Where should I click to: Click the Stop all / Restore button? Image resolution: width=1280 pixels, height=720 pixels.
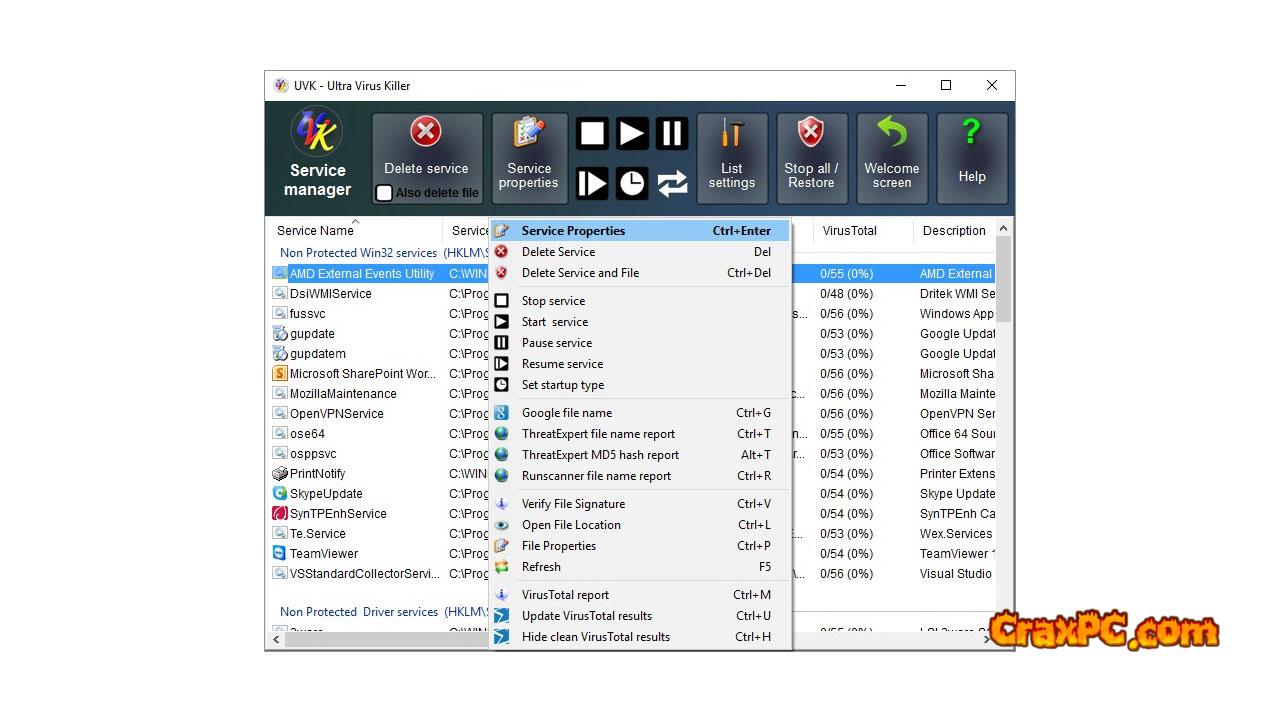point(811,159)
